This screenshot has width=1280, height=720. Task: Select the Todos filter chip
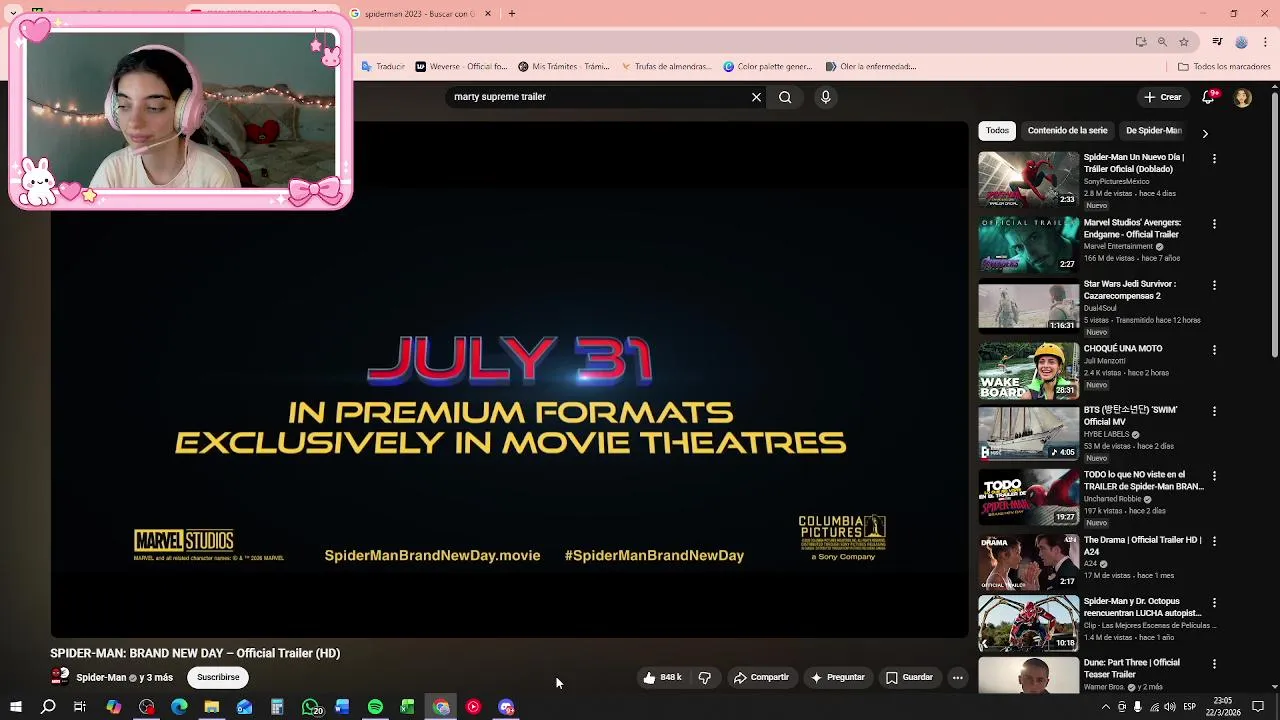[997, 131]
